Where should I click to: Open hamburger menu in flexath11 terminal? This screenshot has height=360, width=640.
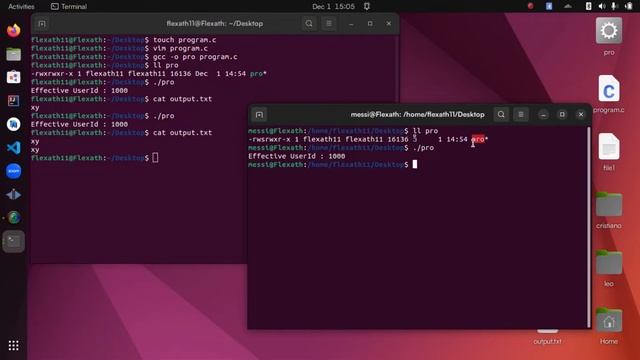tap(329, 24)
